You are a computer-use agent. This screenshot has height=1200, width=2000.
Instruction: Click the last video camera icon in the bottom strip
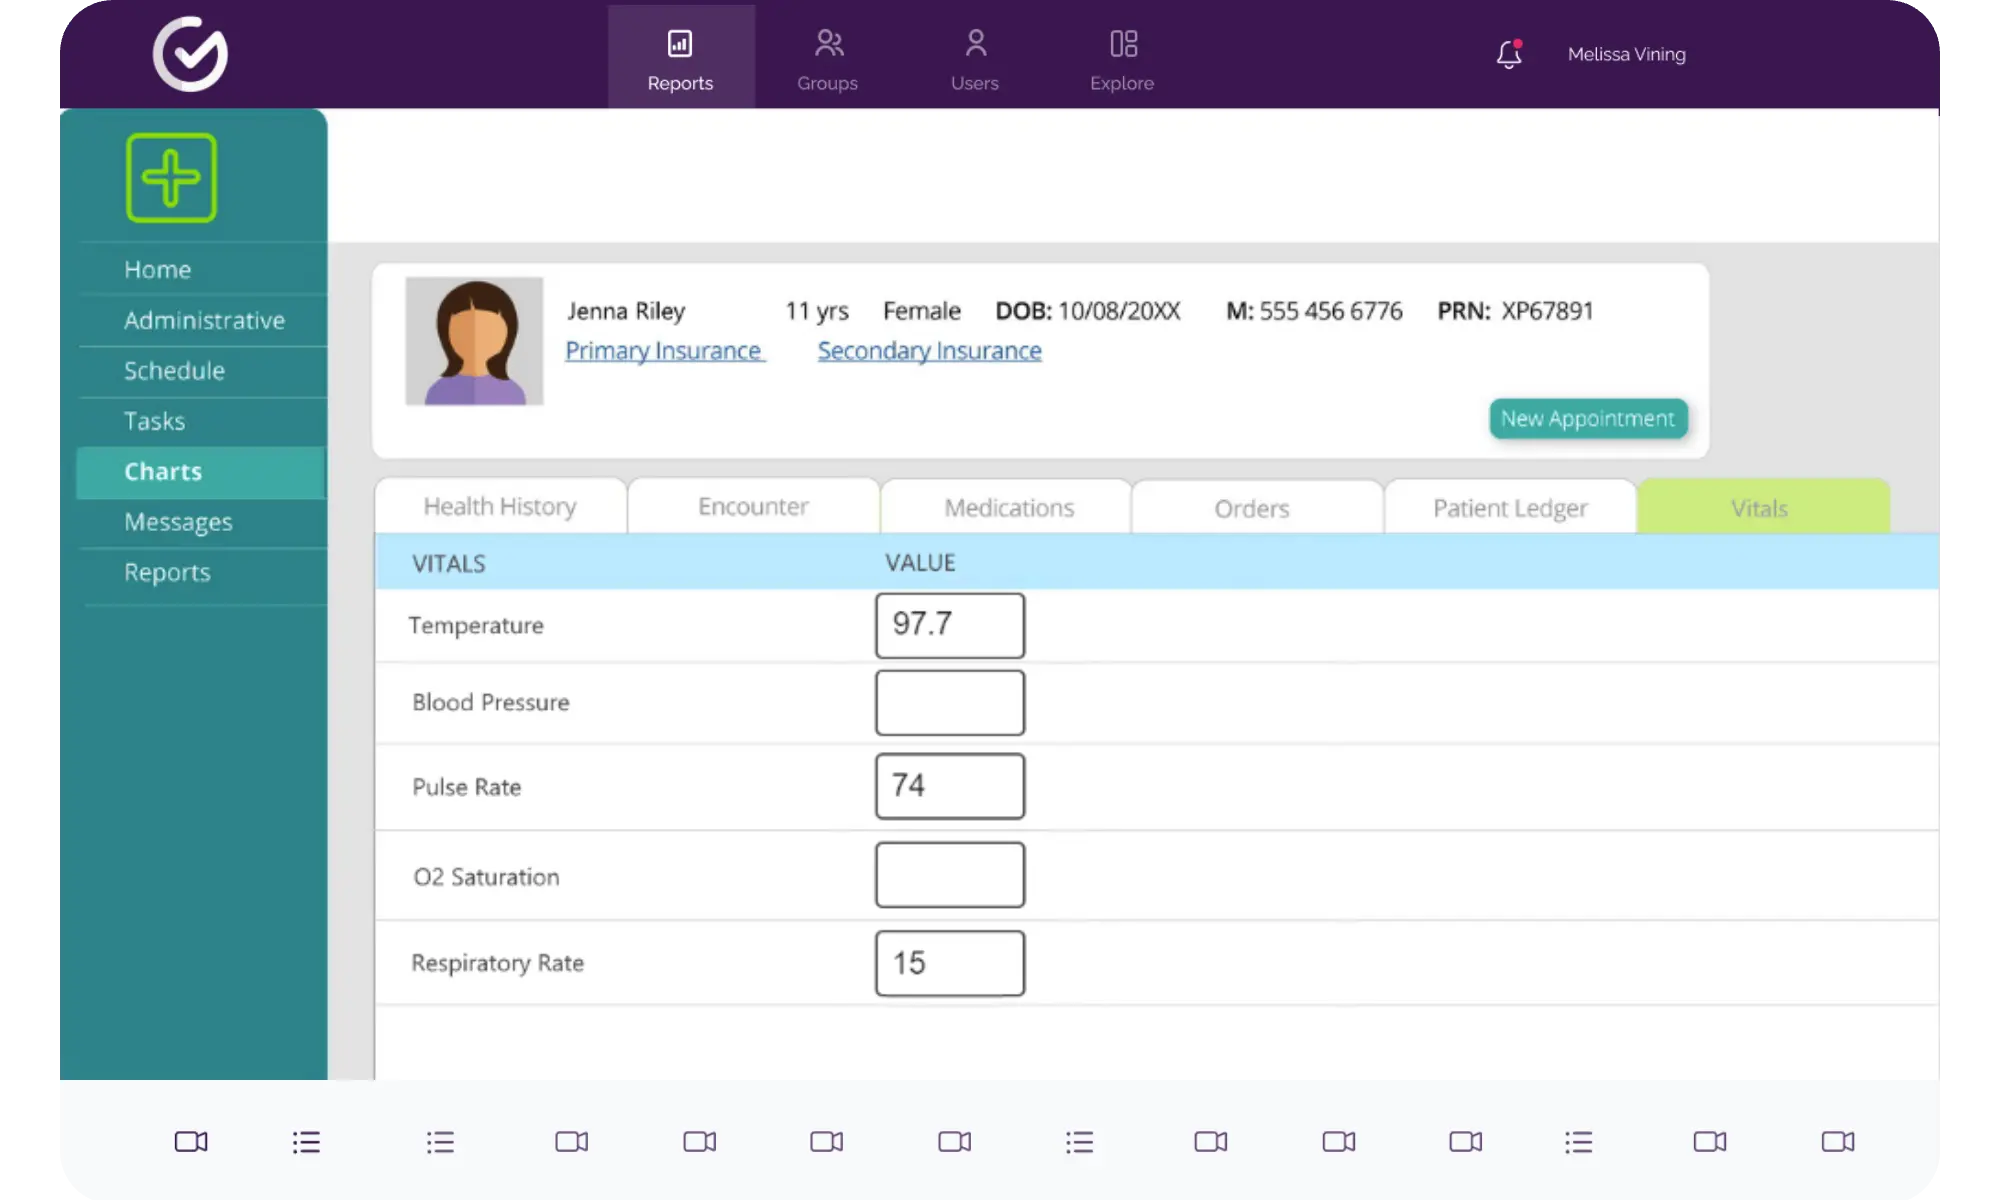[x=1837, y=1141]
